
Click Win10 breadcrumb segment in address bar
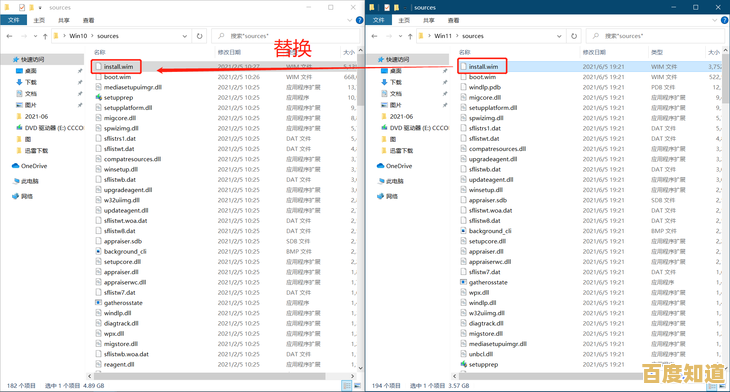click(x=78, y=36)
